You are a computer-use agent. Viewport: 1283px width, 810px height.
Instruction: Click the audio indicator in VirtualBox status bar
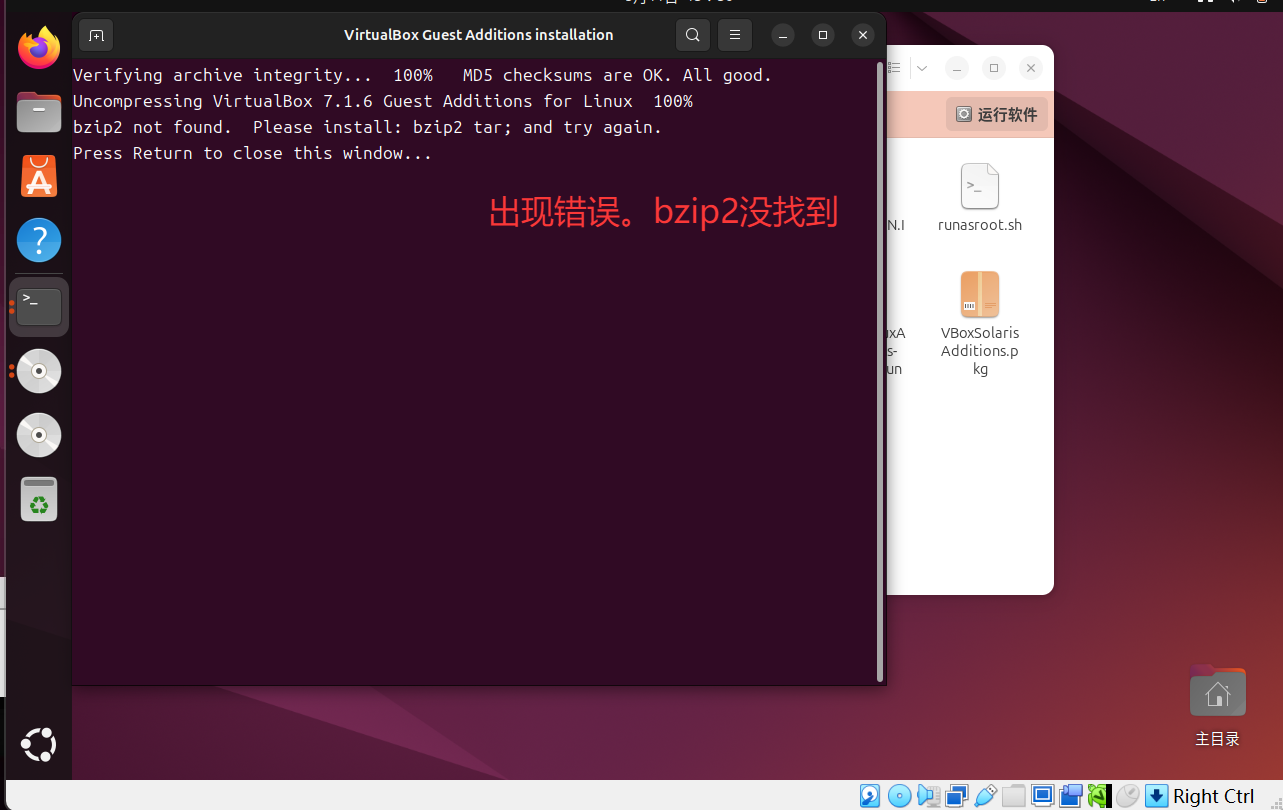[x=928, y=796]
